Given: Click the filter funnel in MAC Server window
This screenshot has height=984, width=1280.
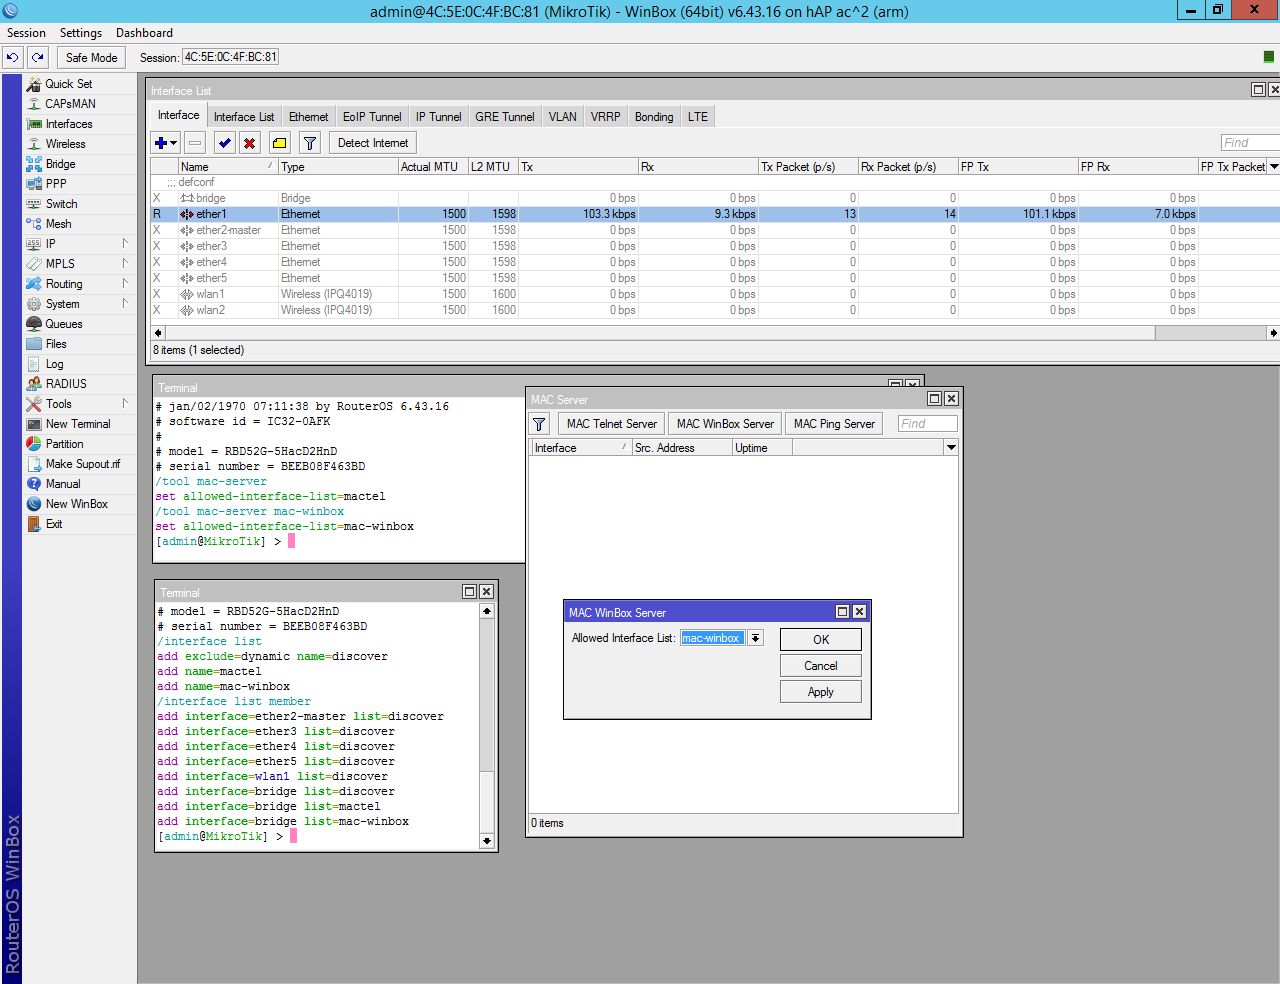Looking at the screenshot, I should click(x=540, y=424).
